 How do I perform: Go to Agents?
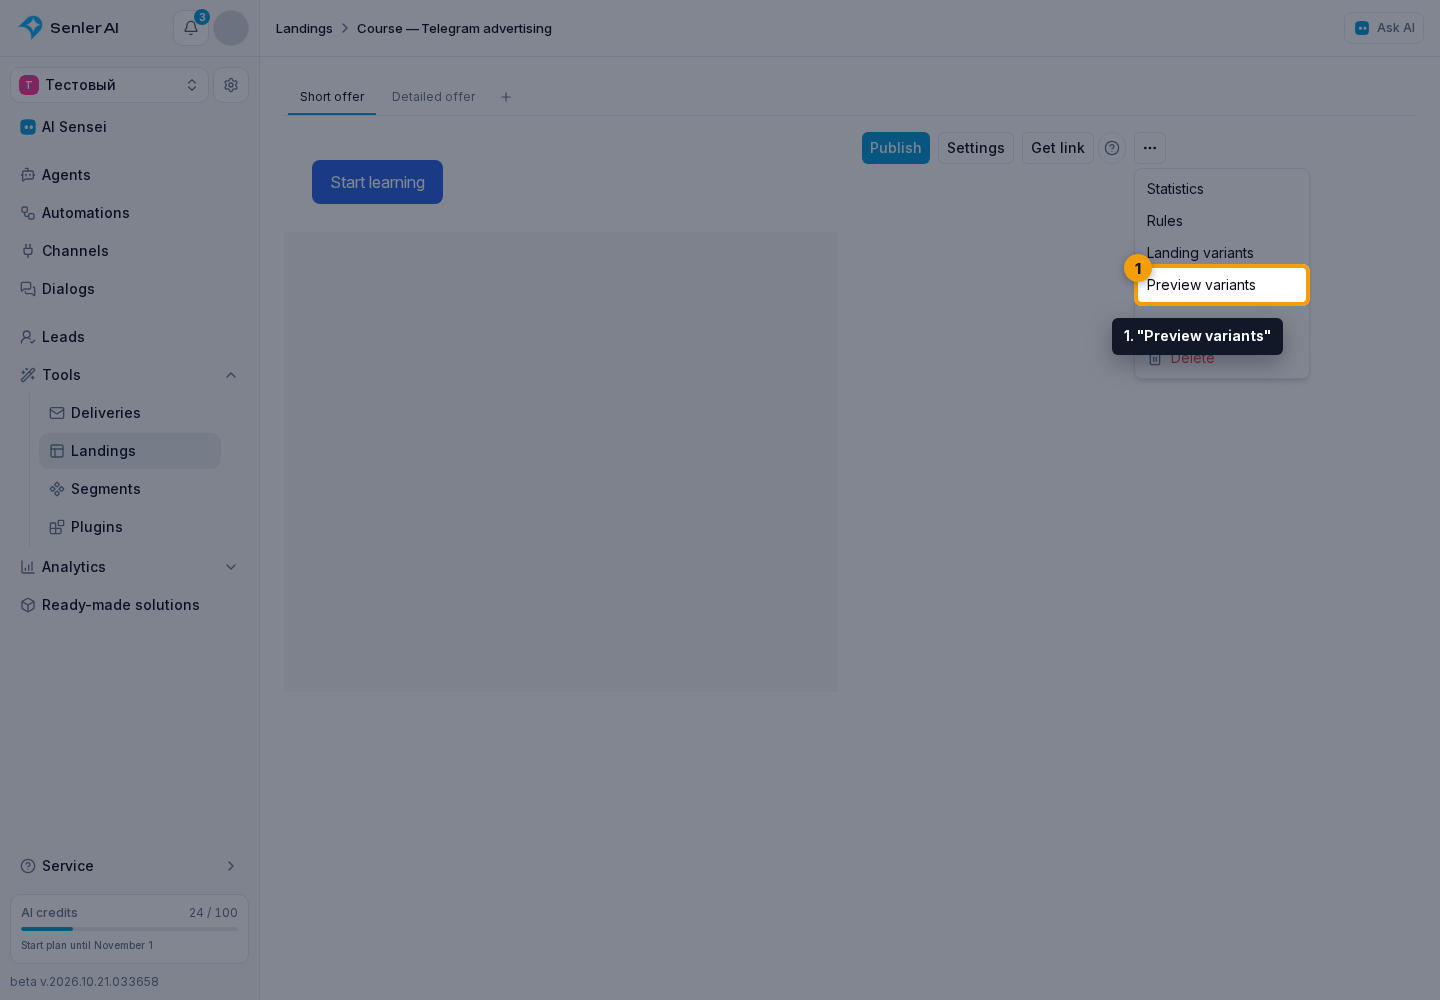coord(129,175)
